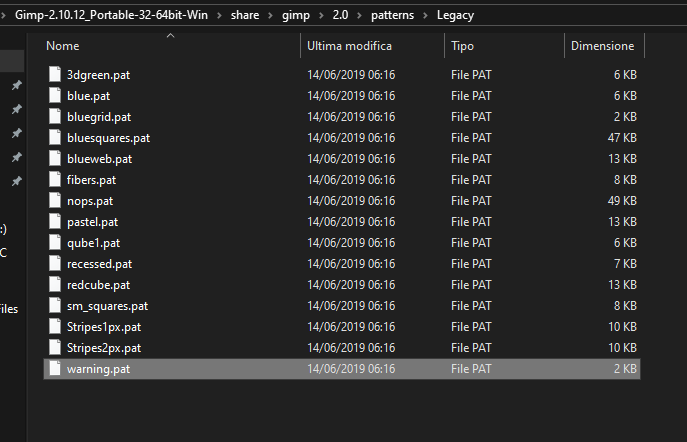Viewport: 687px width, 442px height.
Task: Click the 8 KB size of sm_squares.pat
Action: [625, 306]
